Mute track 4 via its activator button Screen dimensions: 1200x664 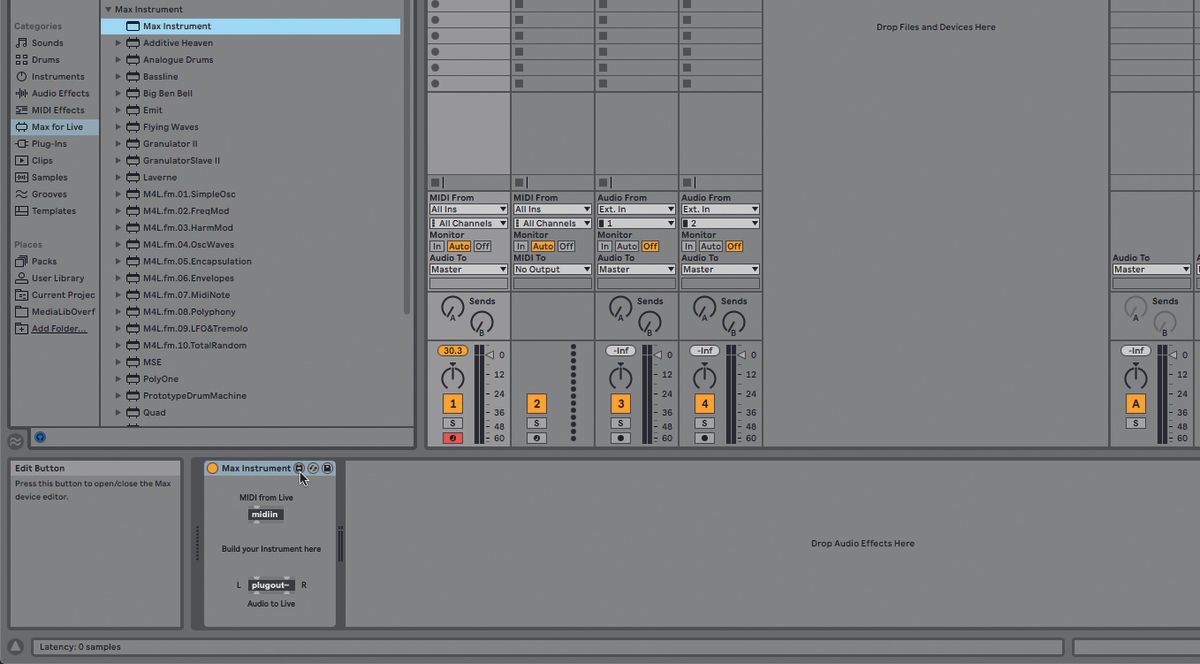705,403
